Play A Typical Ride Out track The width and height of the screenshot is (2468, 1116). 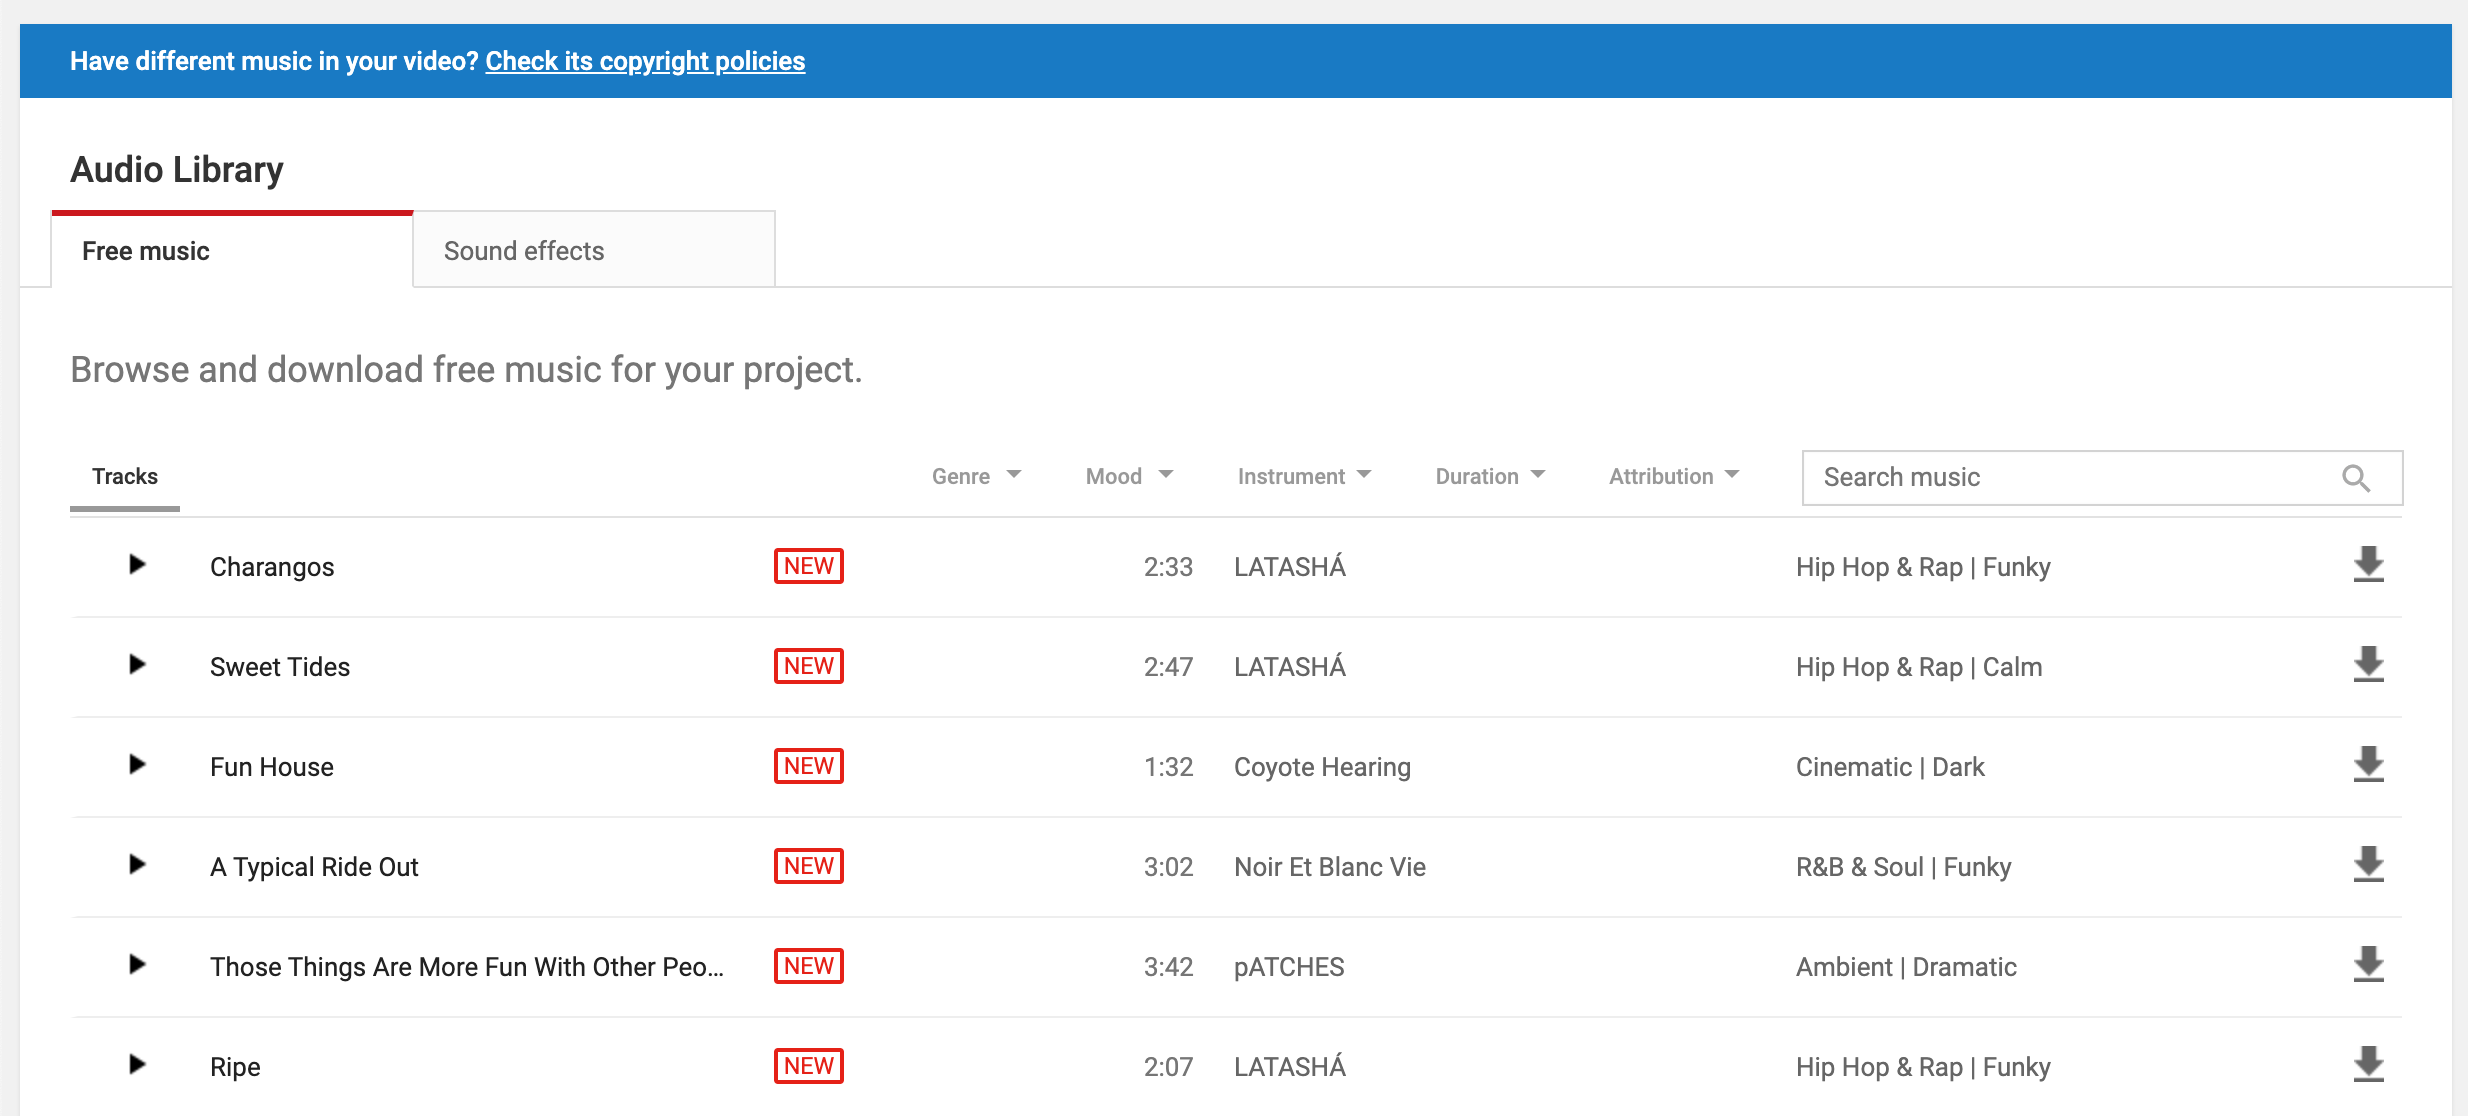point(137,865)
